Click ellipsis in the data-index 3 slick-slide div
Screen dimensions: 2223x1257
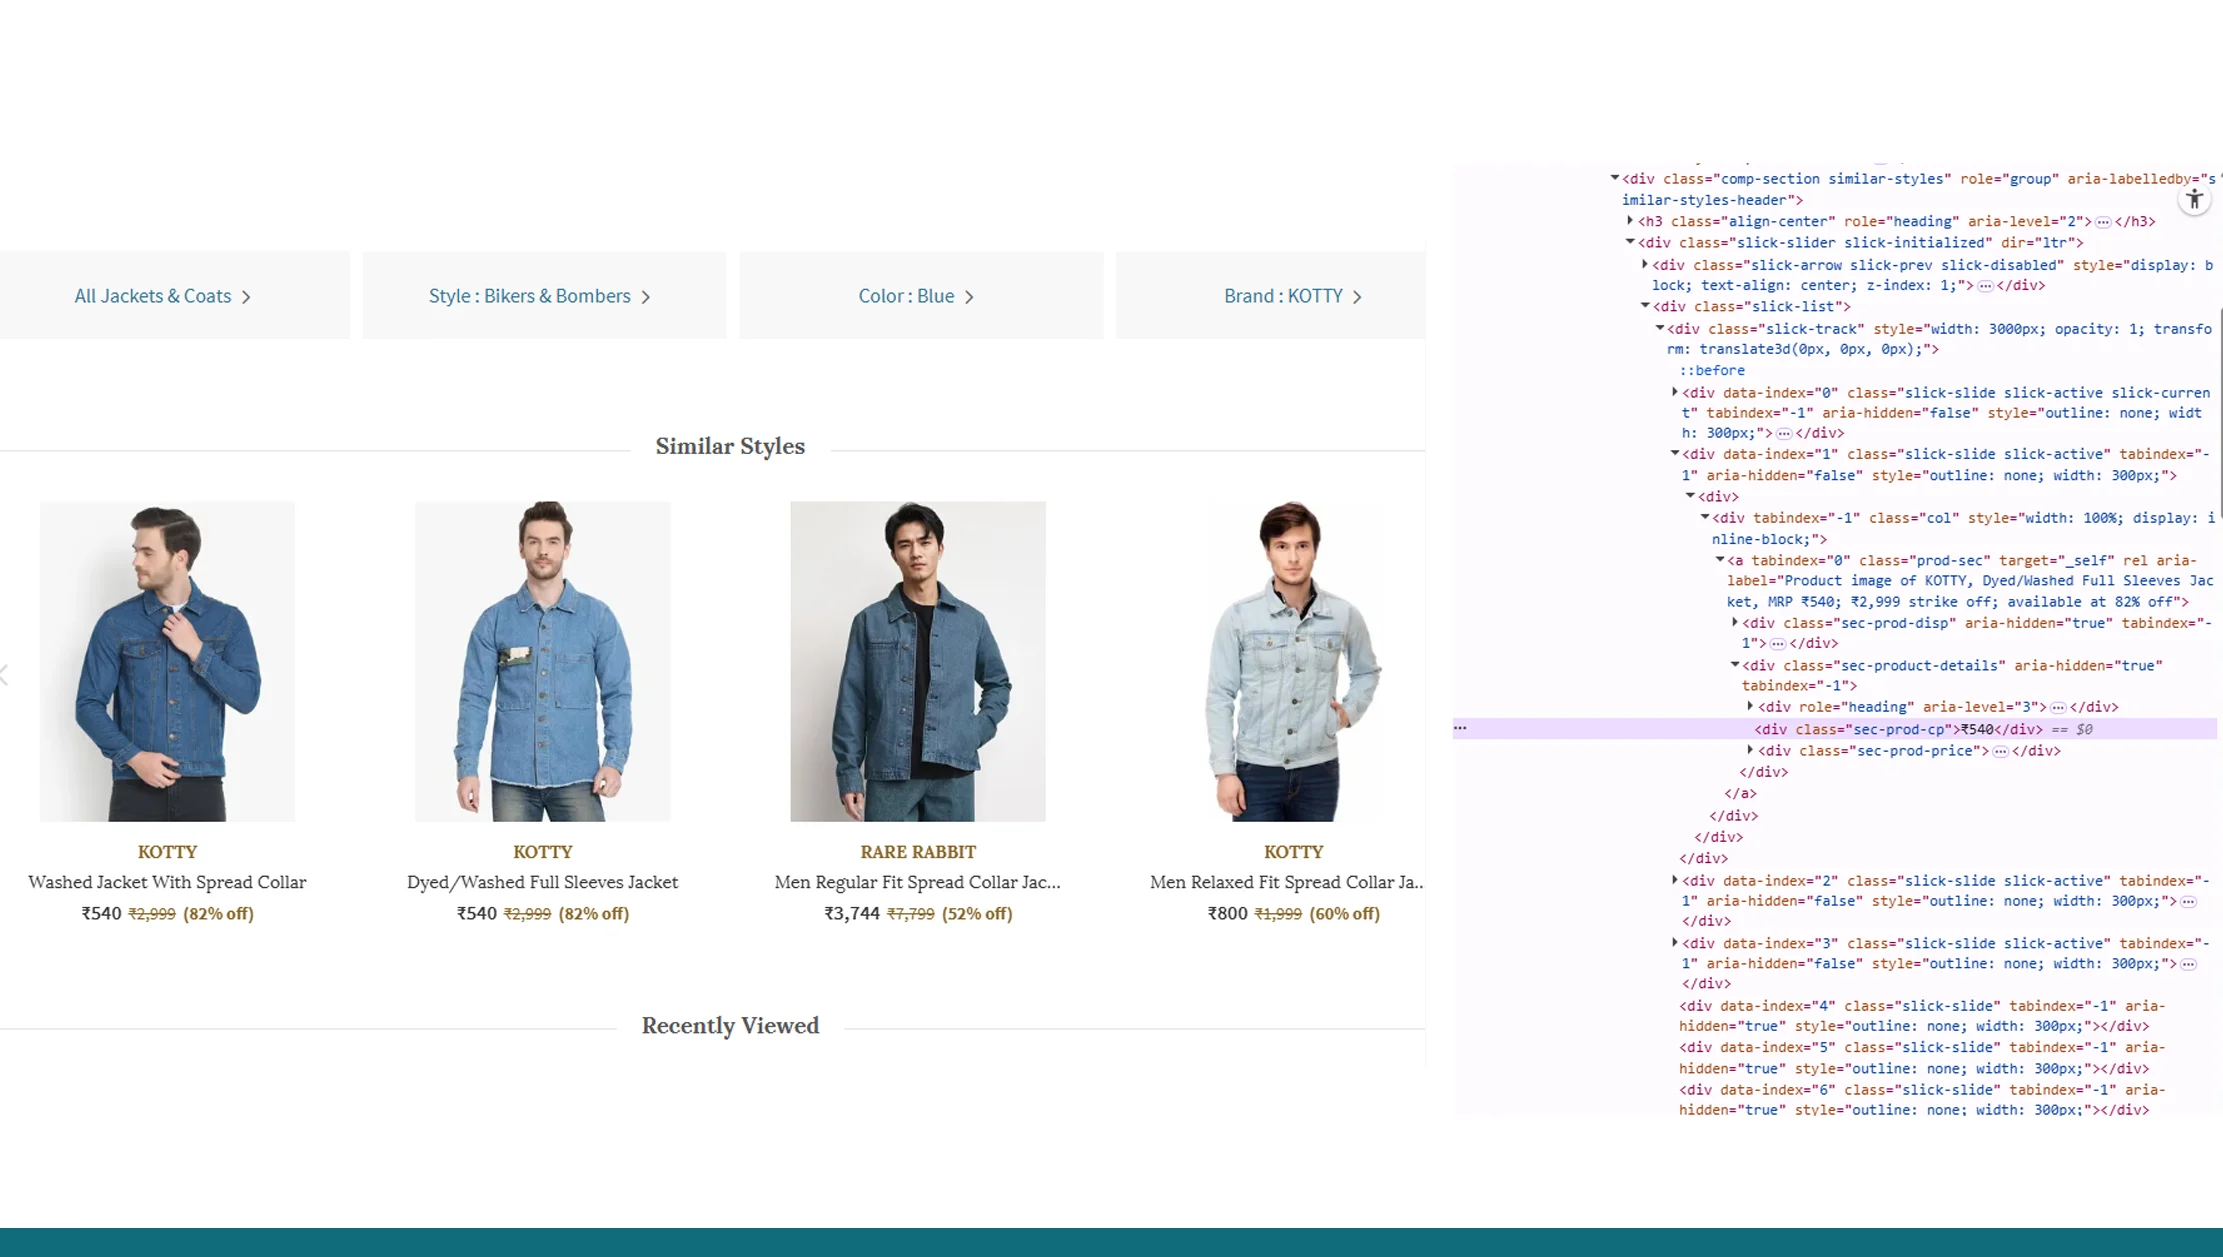tap(2186, 963)
